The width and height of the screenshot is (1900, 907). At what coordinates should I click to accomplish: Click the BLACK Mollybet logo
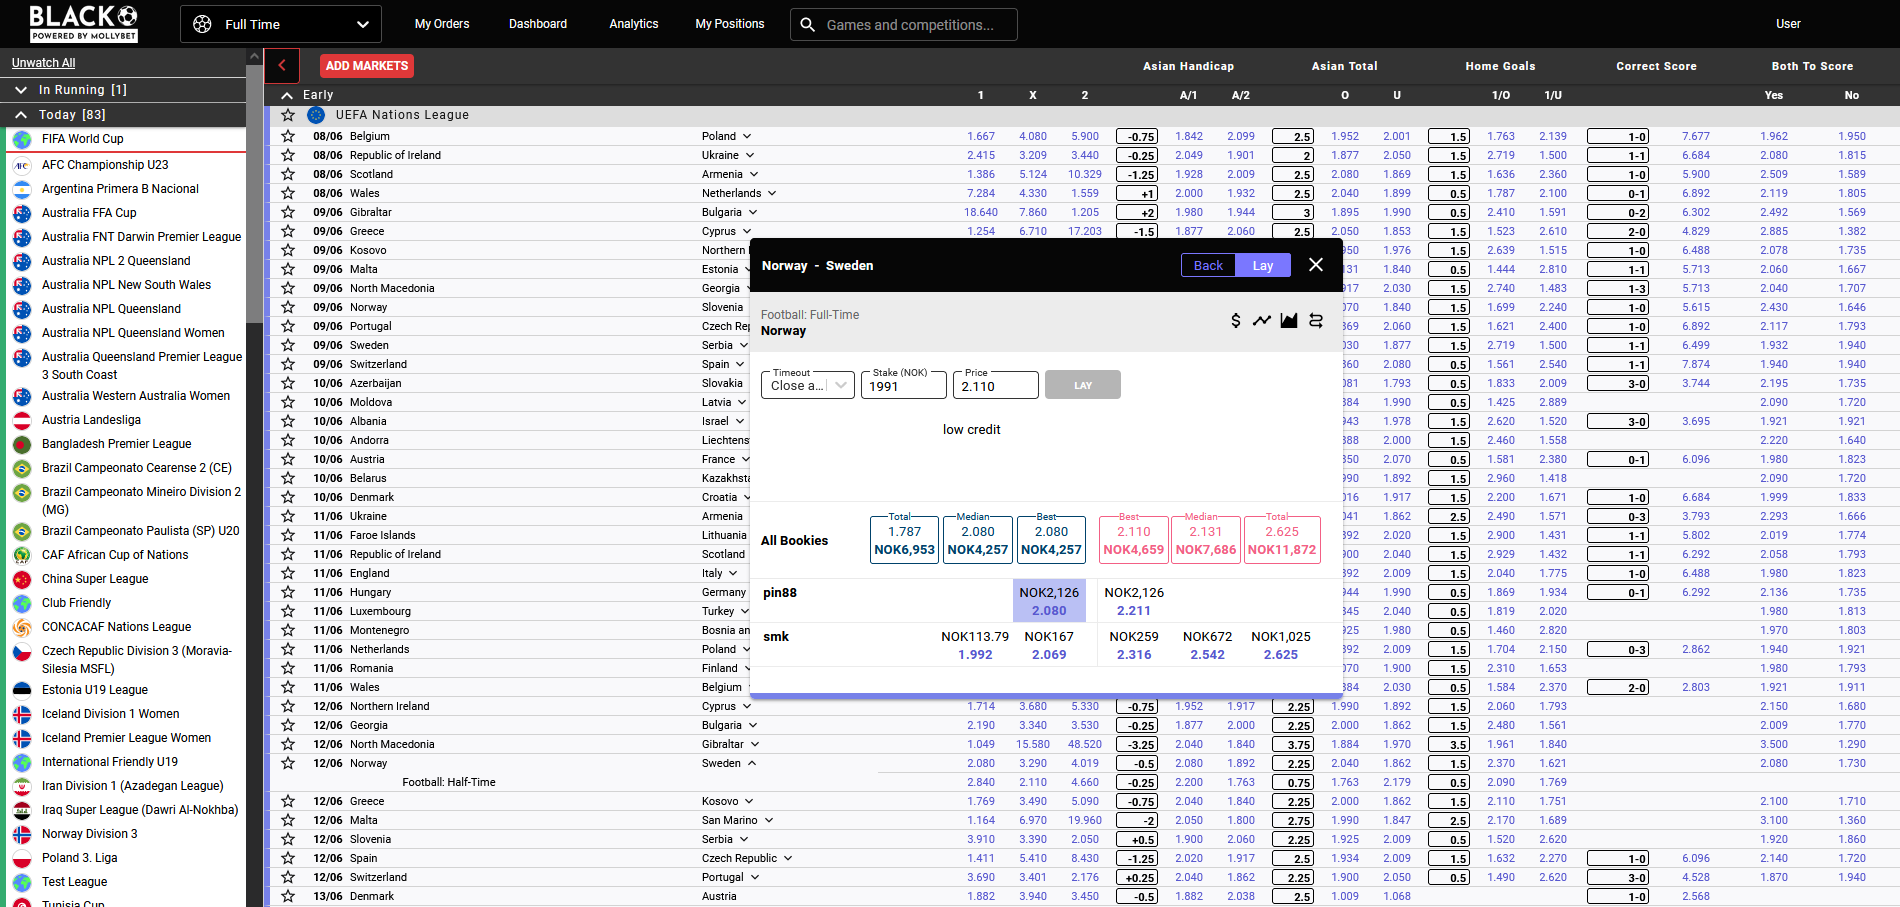83,23
